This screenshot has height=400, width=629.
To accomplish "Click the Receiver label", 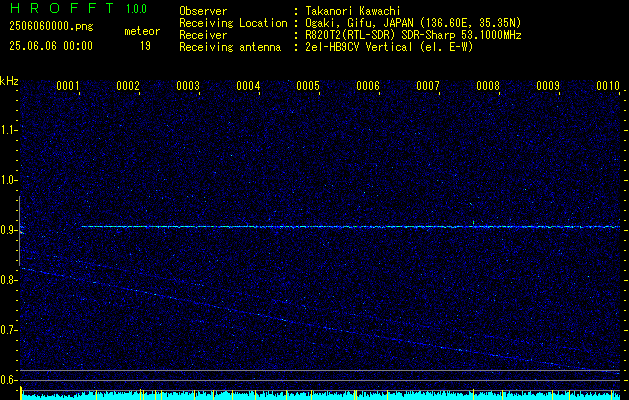I will (203, 35).
